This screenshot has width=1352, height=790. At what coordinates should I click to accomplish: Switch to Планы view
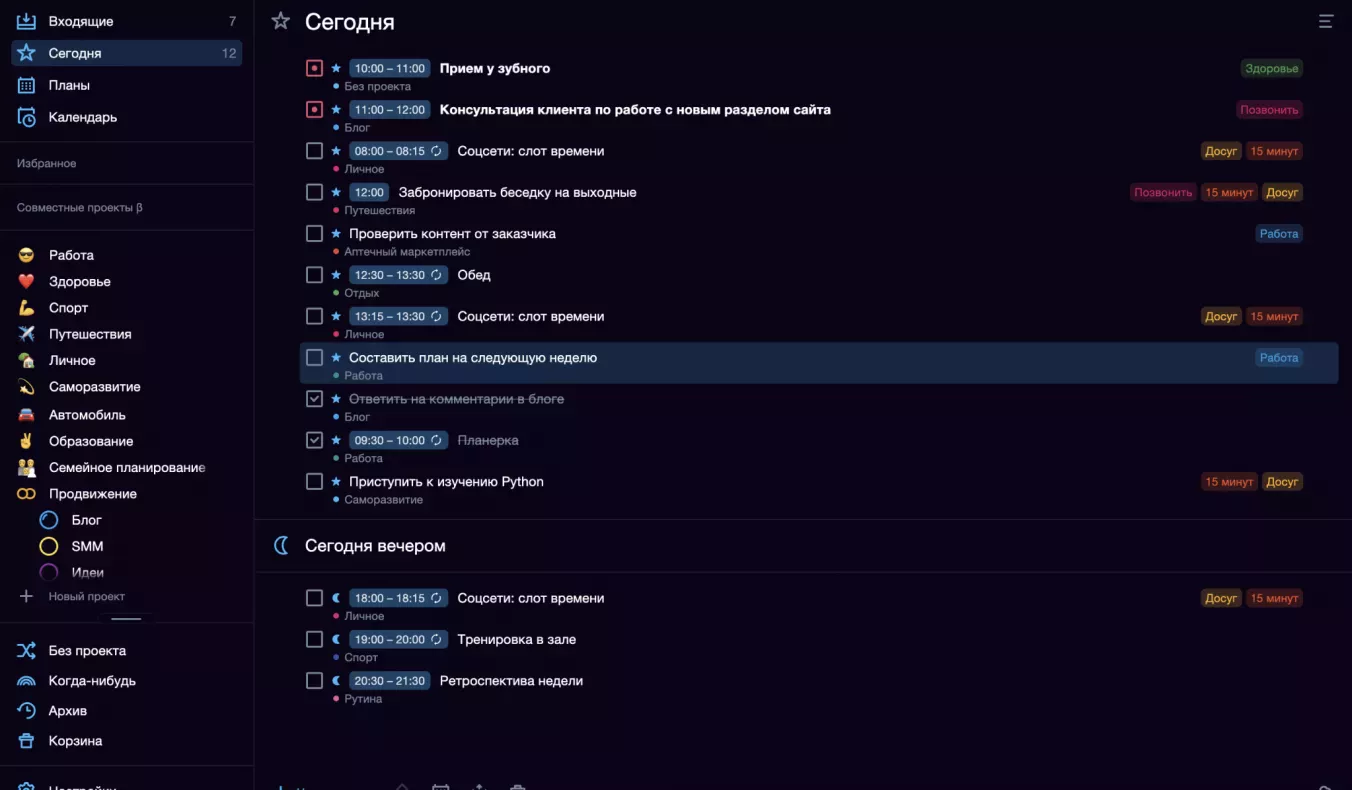[x=127, y=85]
